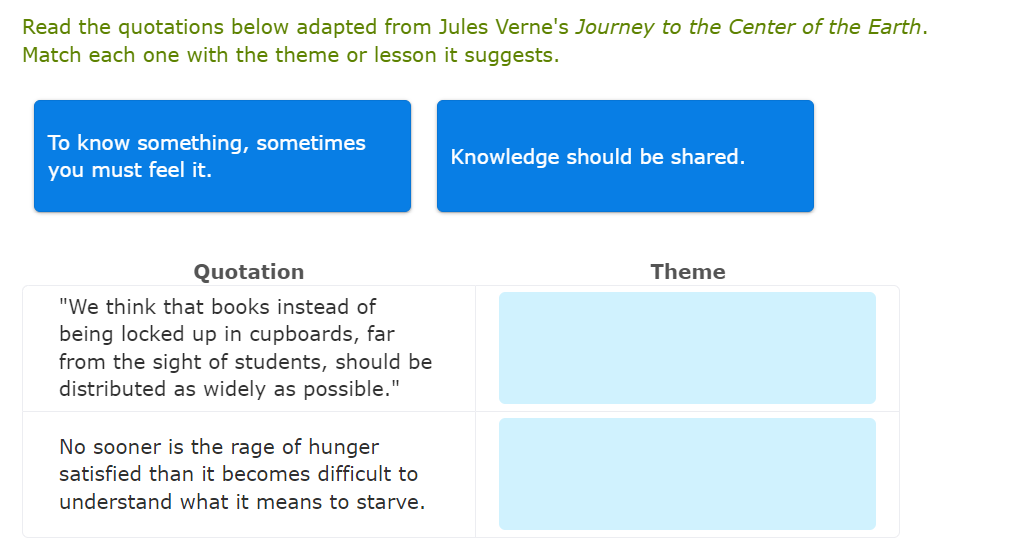Click the line 'satisfied than it becomes difficult to'
1010x556 pixels.
(x=238, y=474)
